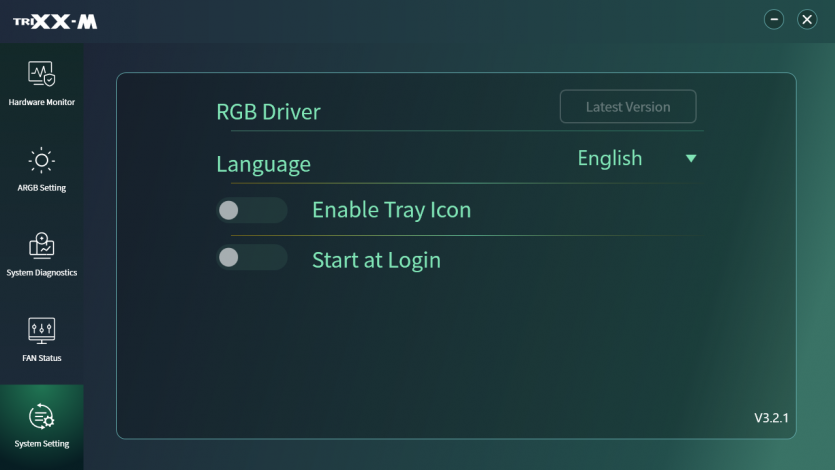Toggle the Enable Tray Icon switch

pyautogui.click(x=251, y=210)
